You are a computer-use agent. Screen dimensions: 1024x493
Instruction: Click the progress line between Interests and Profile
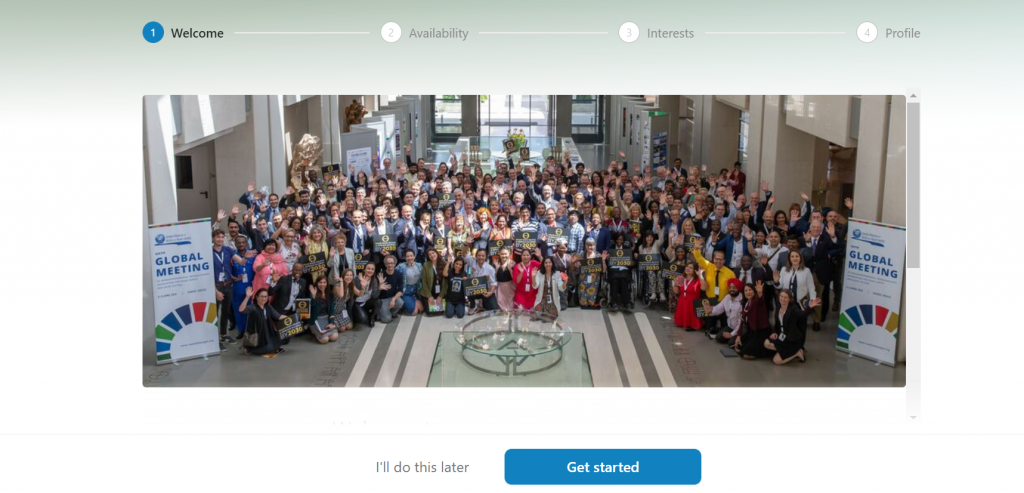point(775,33)
